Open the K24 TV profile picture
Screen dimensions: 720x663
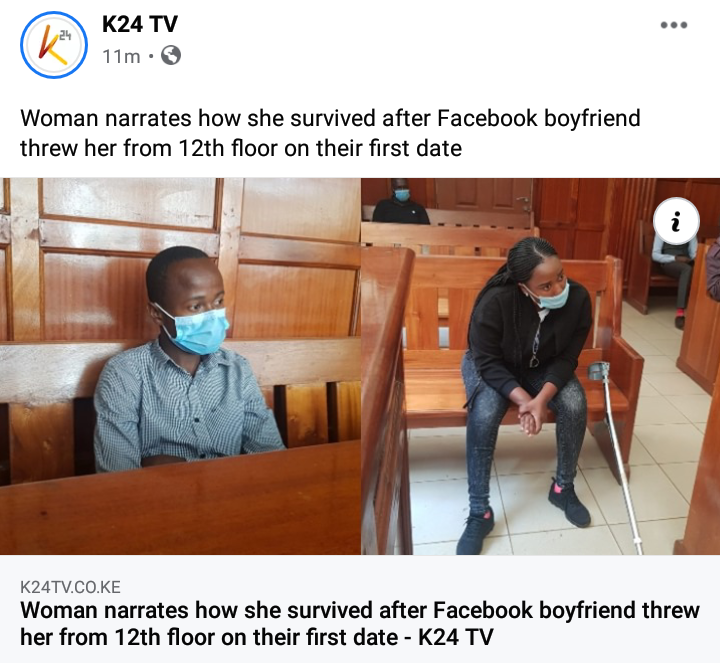point(54,45)
